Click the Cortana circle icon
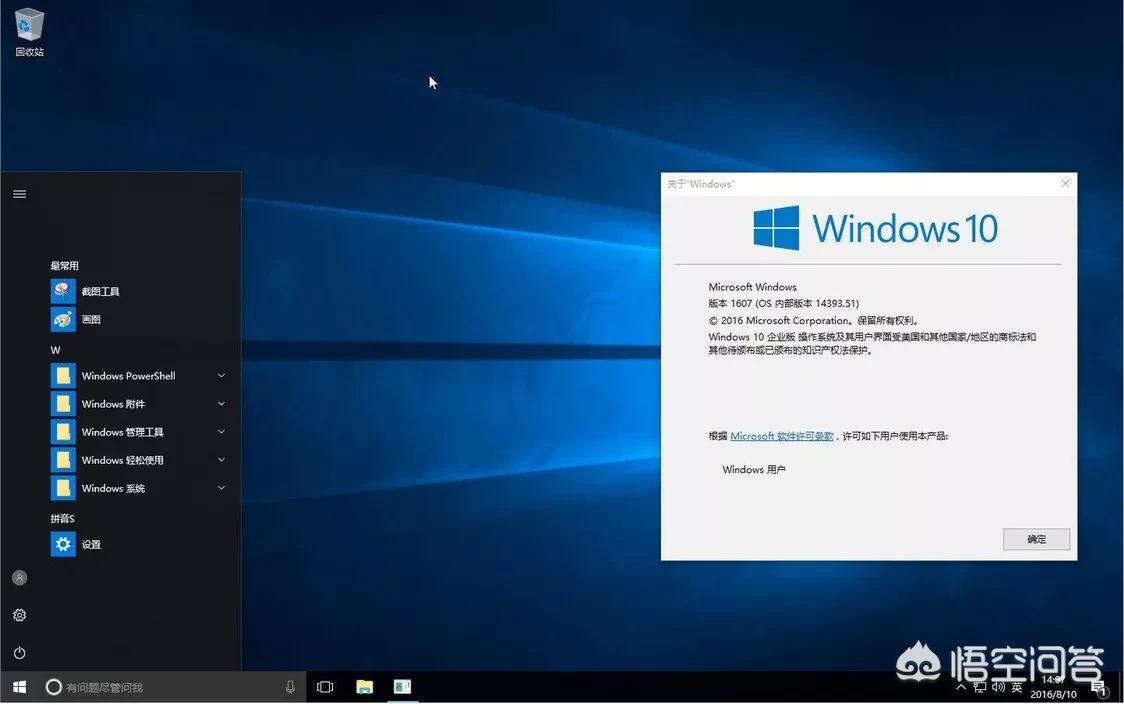 tap(53, 687)
